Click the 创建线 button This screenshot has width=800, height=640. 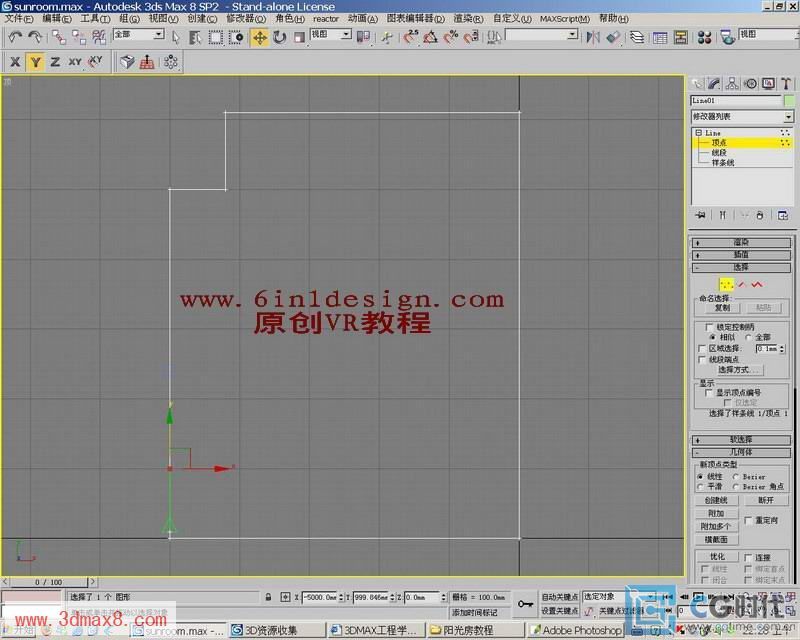point(716,500)
